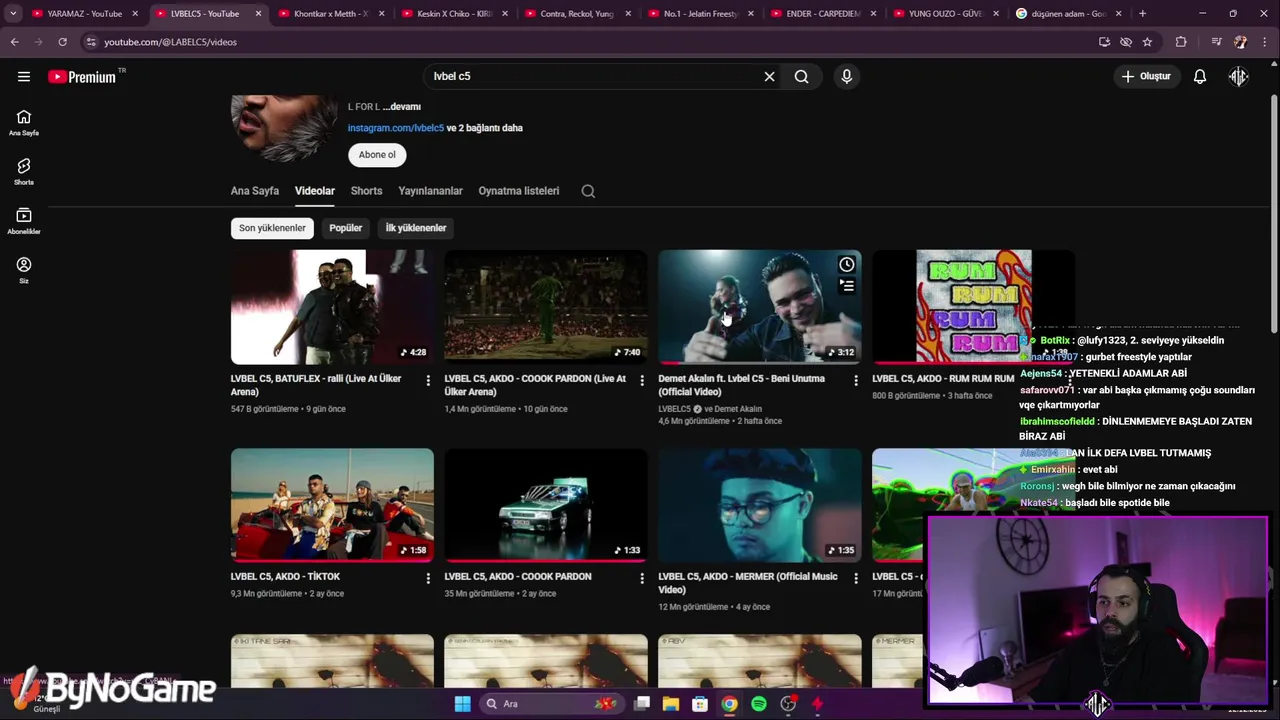Click the page vertical scrollbar
This screenshot has width=1280, height=720.
[1273, 213]
